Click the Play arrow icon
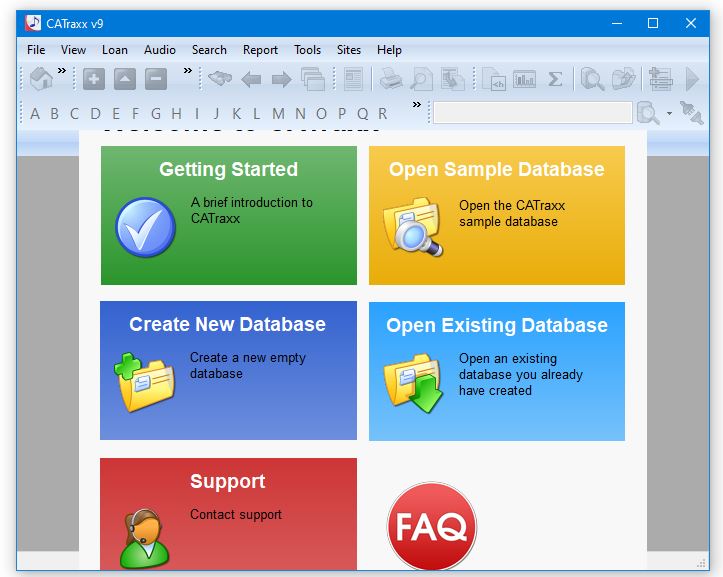 [692, 79]
